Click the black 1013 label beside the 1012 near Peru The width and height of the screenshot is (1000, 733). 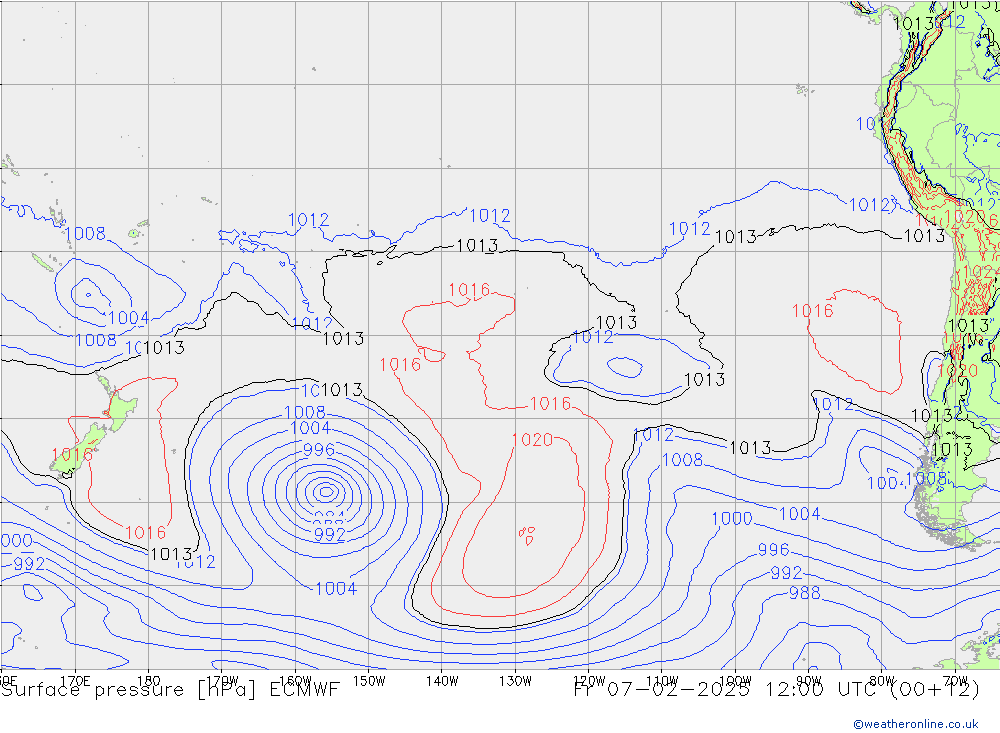925,236
